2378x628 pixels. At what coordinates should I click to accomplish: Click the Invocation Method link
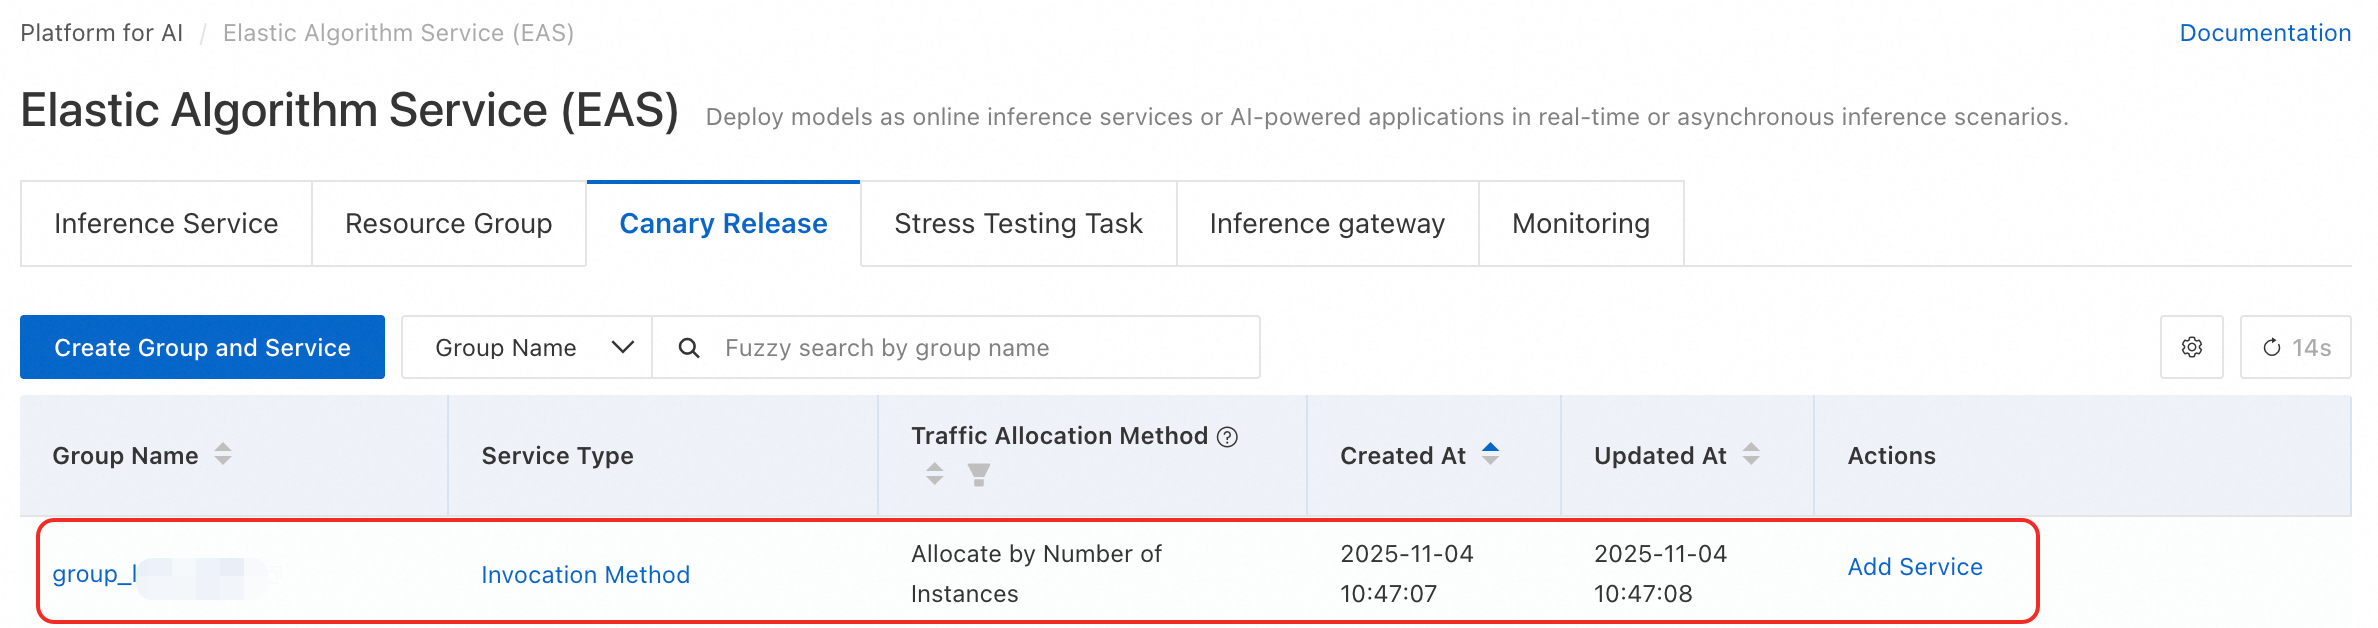(586, 575)
